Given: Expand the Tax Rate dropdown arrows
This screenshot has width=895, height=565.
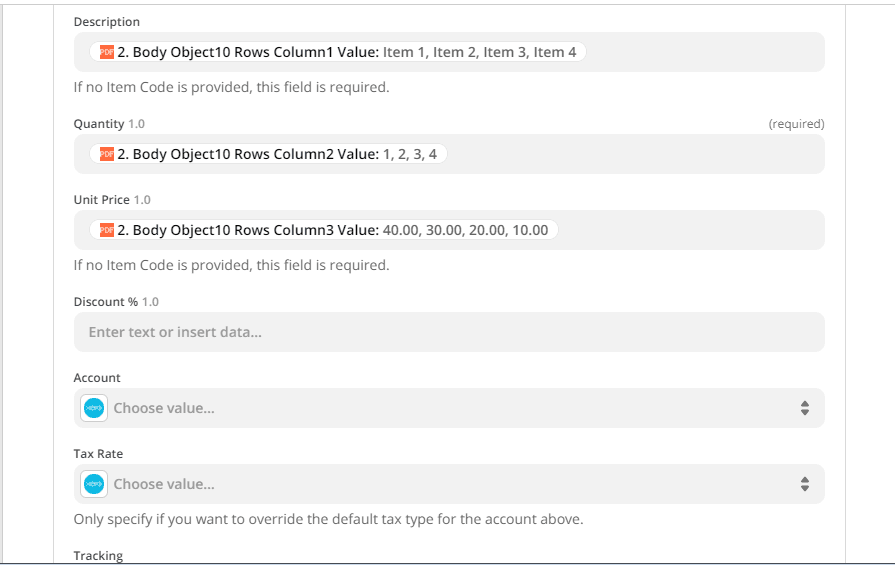Looking at the screenshot, I should pos(804,484).
